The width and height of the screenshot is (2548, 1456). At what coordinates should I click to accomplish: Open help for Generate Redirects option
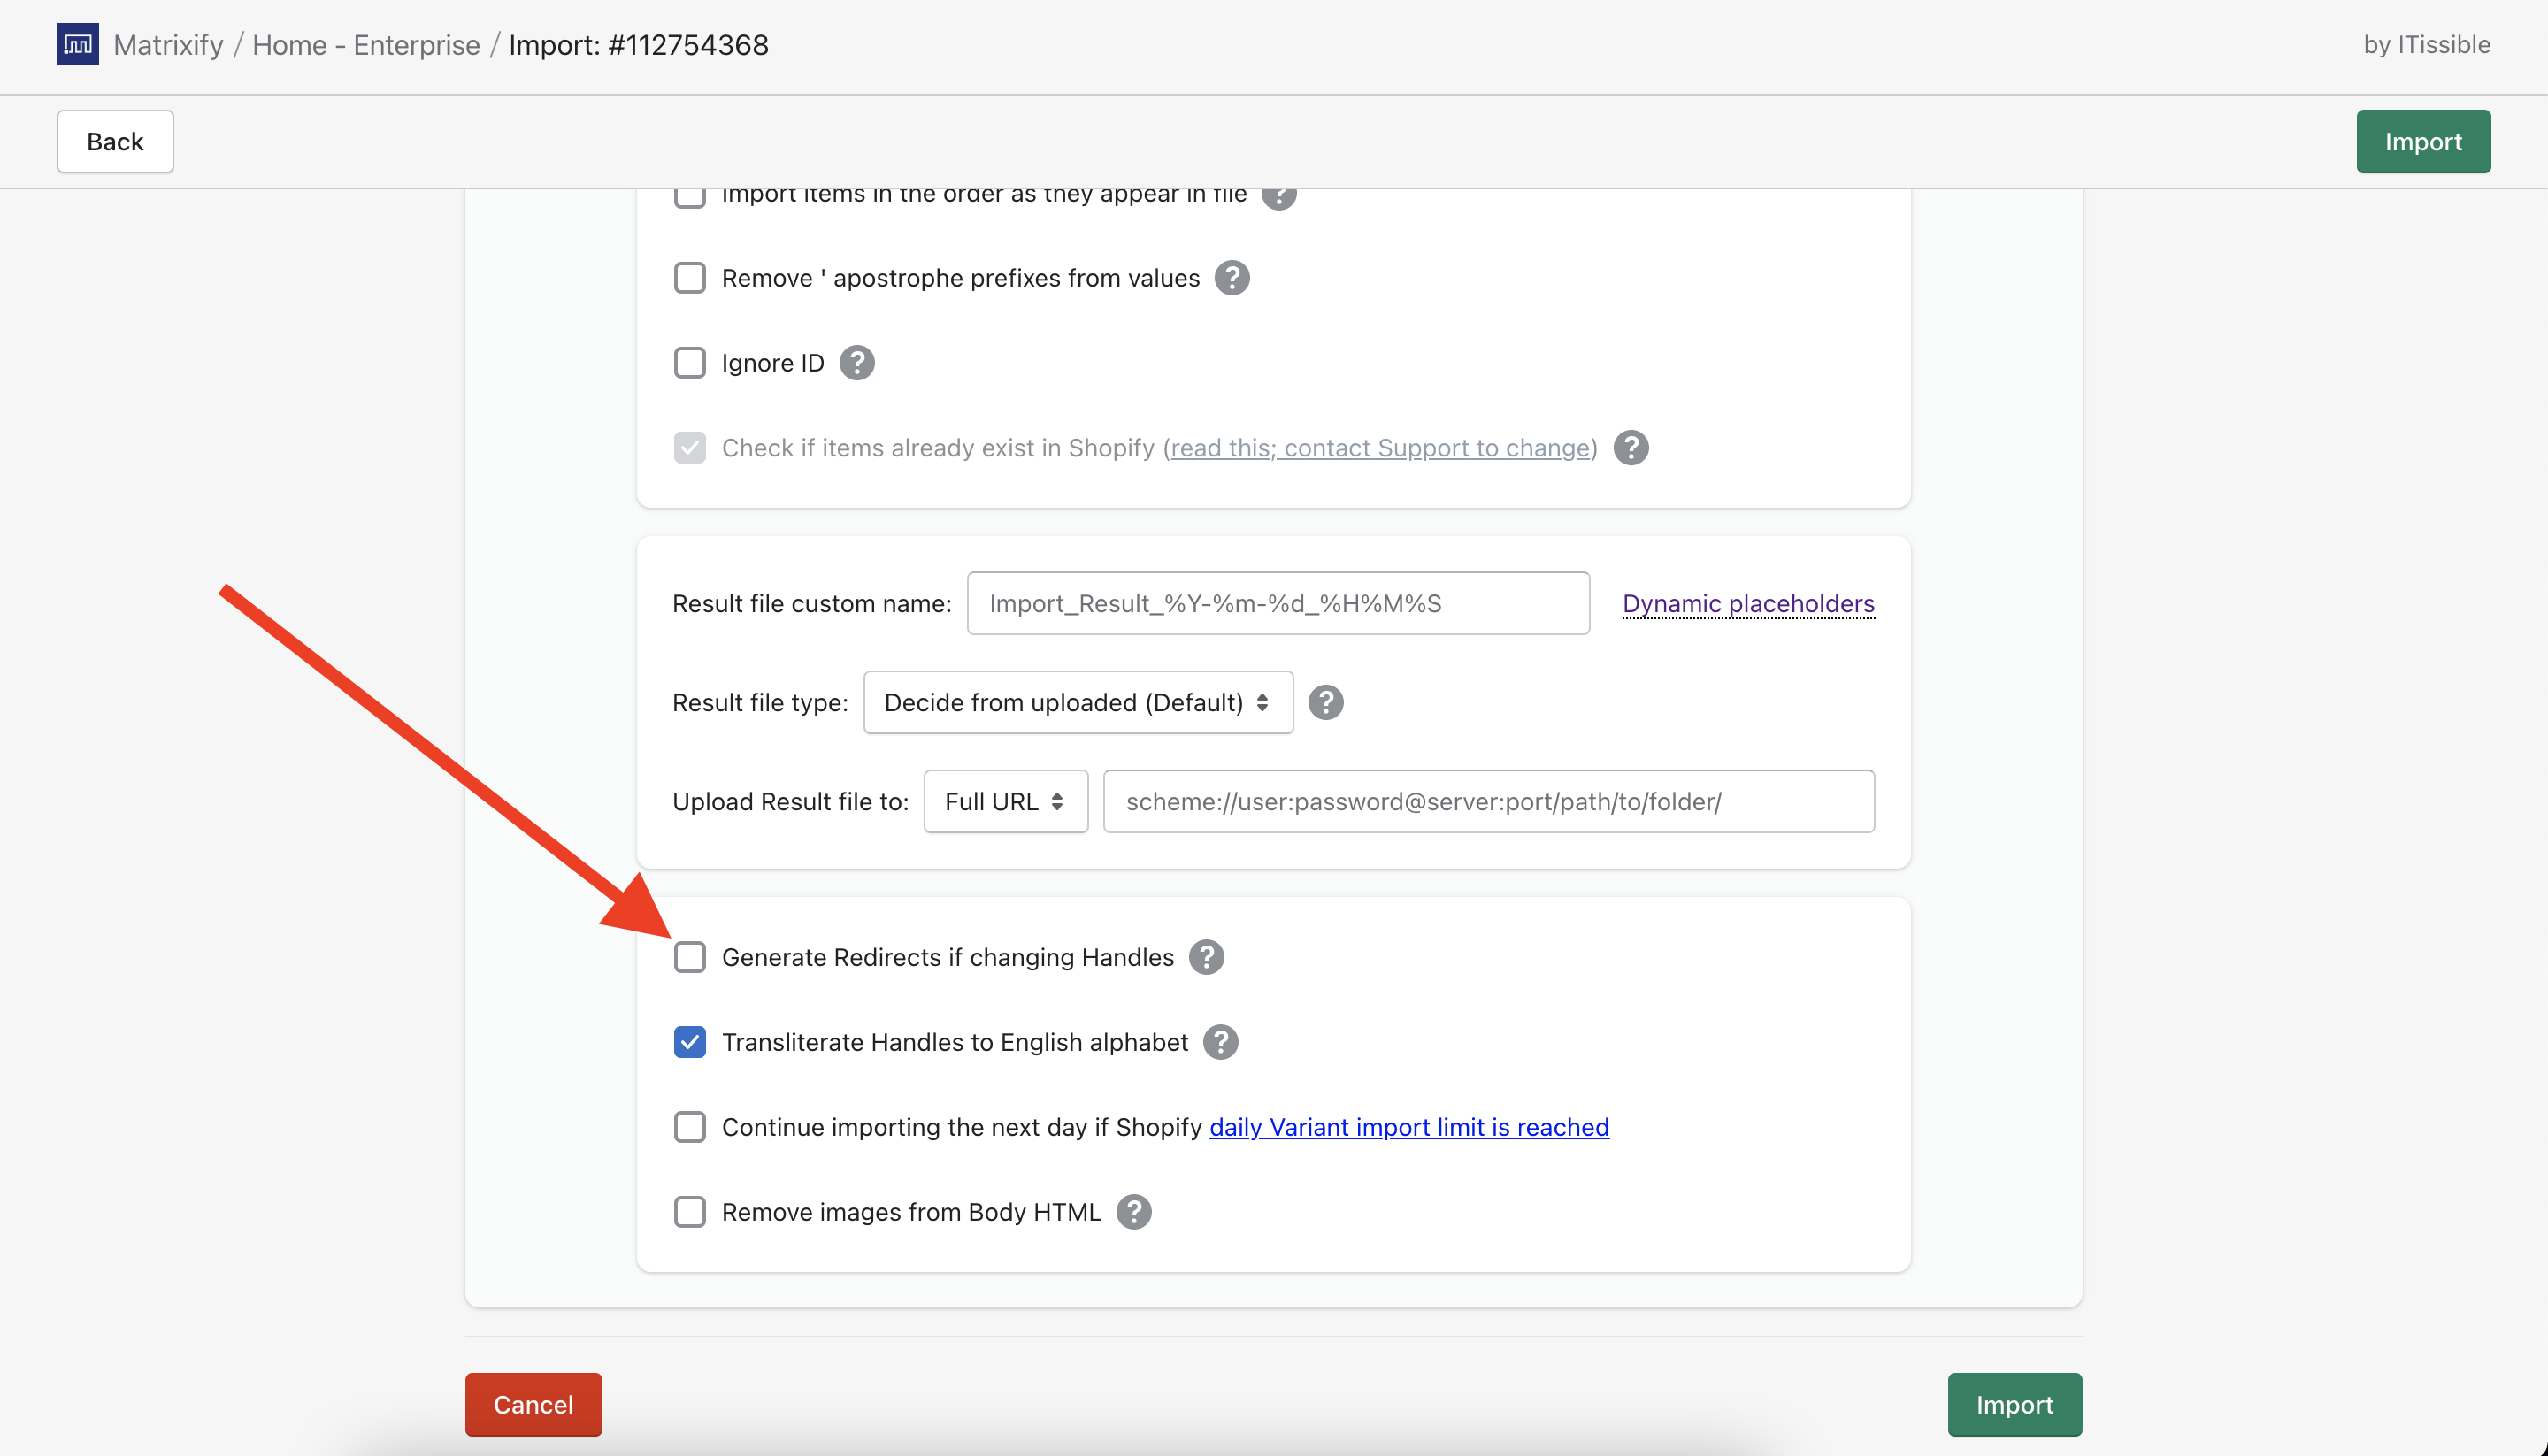click(x=1206, y=957)
